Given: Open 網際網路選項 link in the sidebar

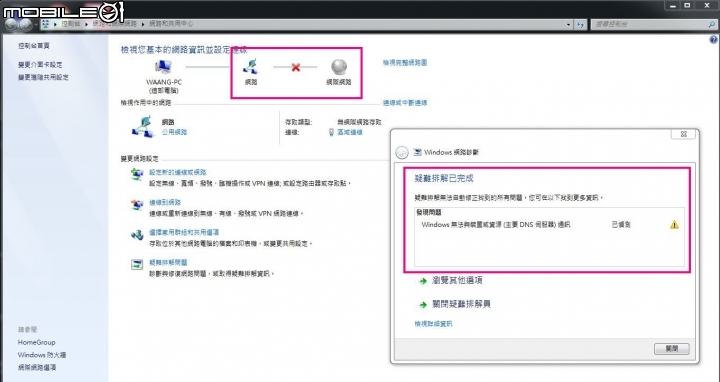Looking at the screenshot, I should coord(37,368).
